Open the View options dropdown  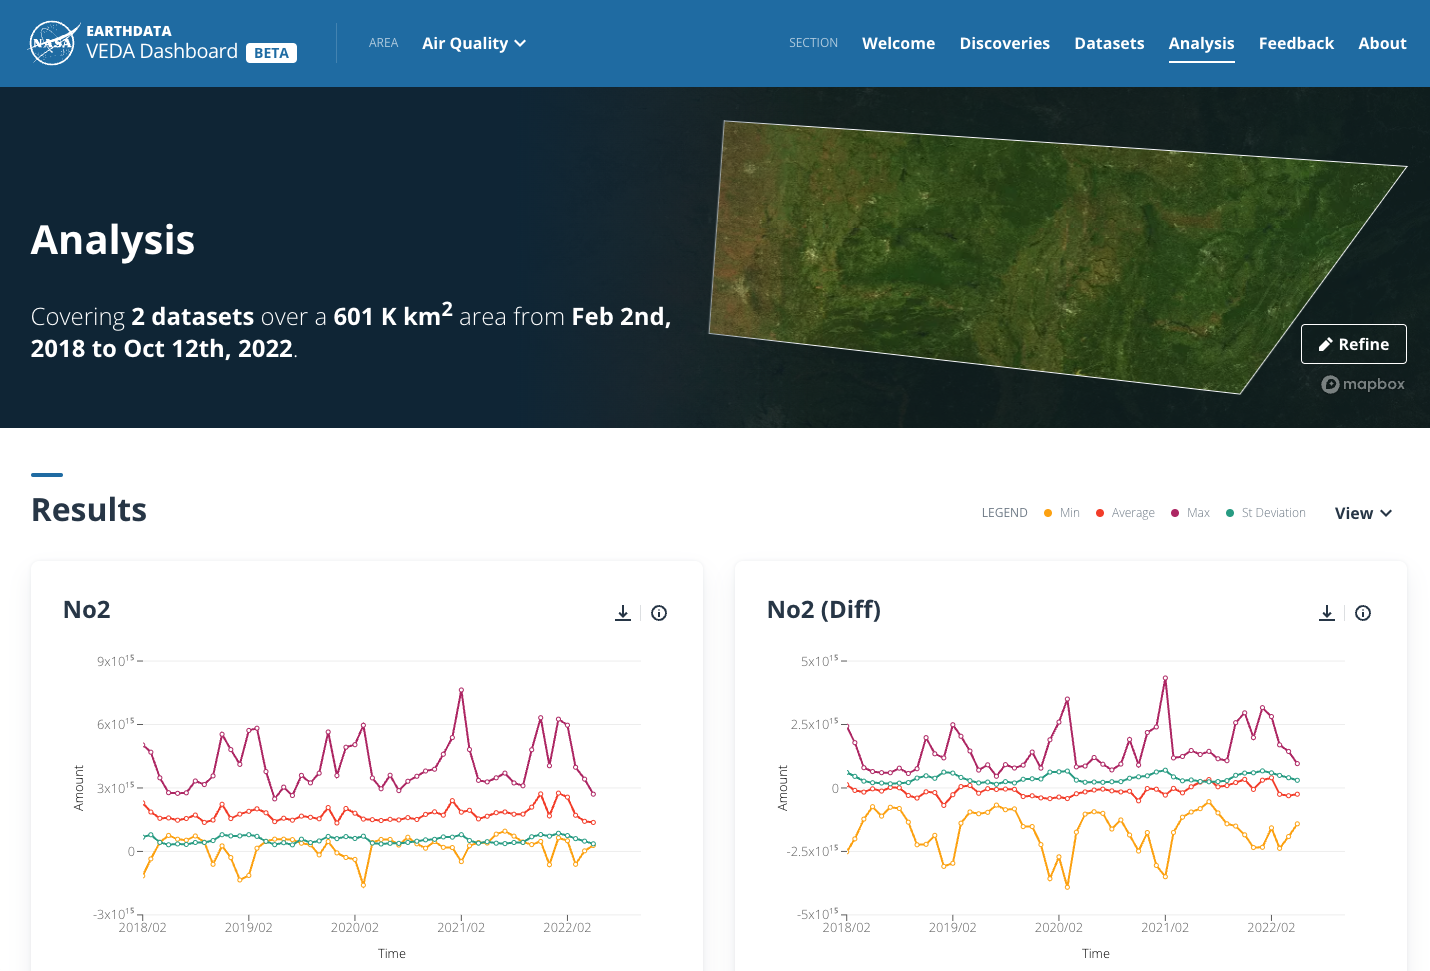[1363, 512]
